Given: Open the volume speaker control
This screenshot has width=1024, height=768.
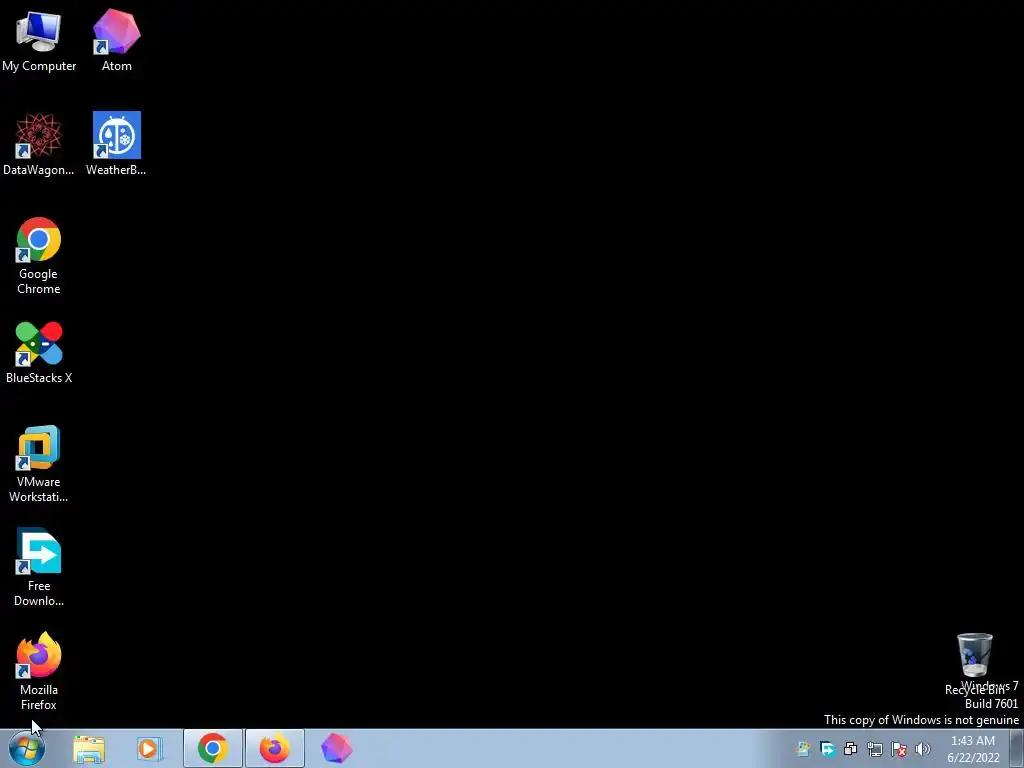Looking at the screenshot, I should tap(922, 749).
